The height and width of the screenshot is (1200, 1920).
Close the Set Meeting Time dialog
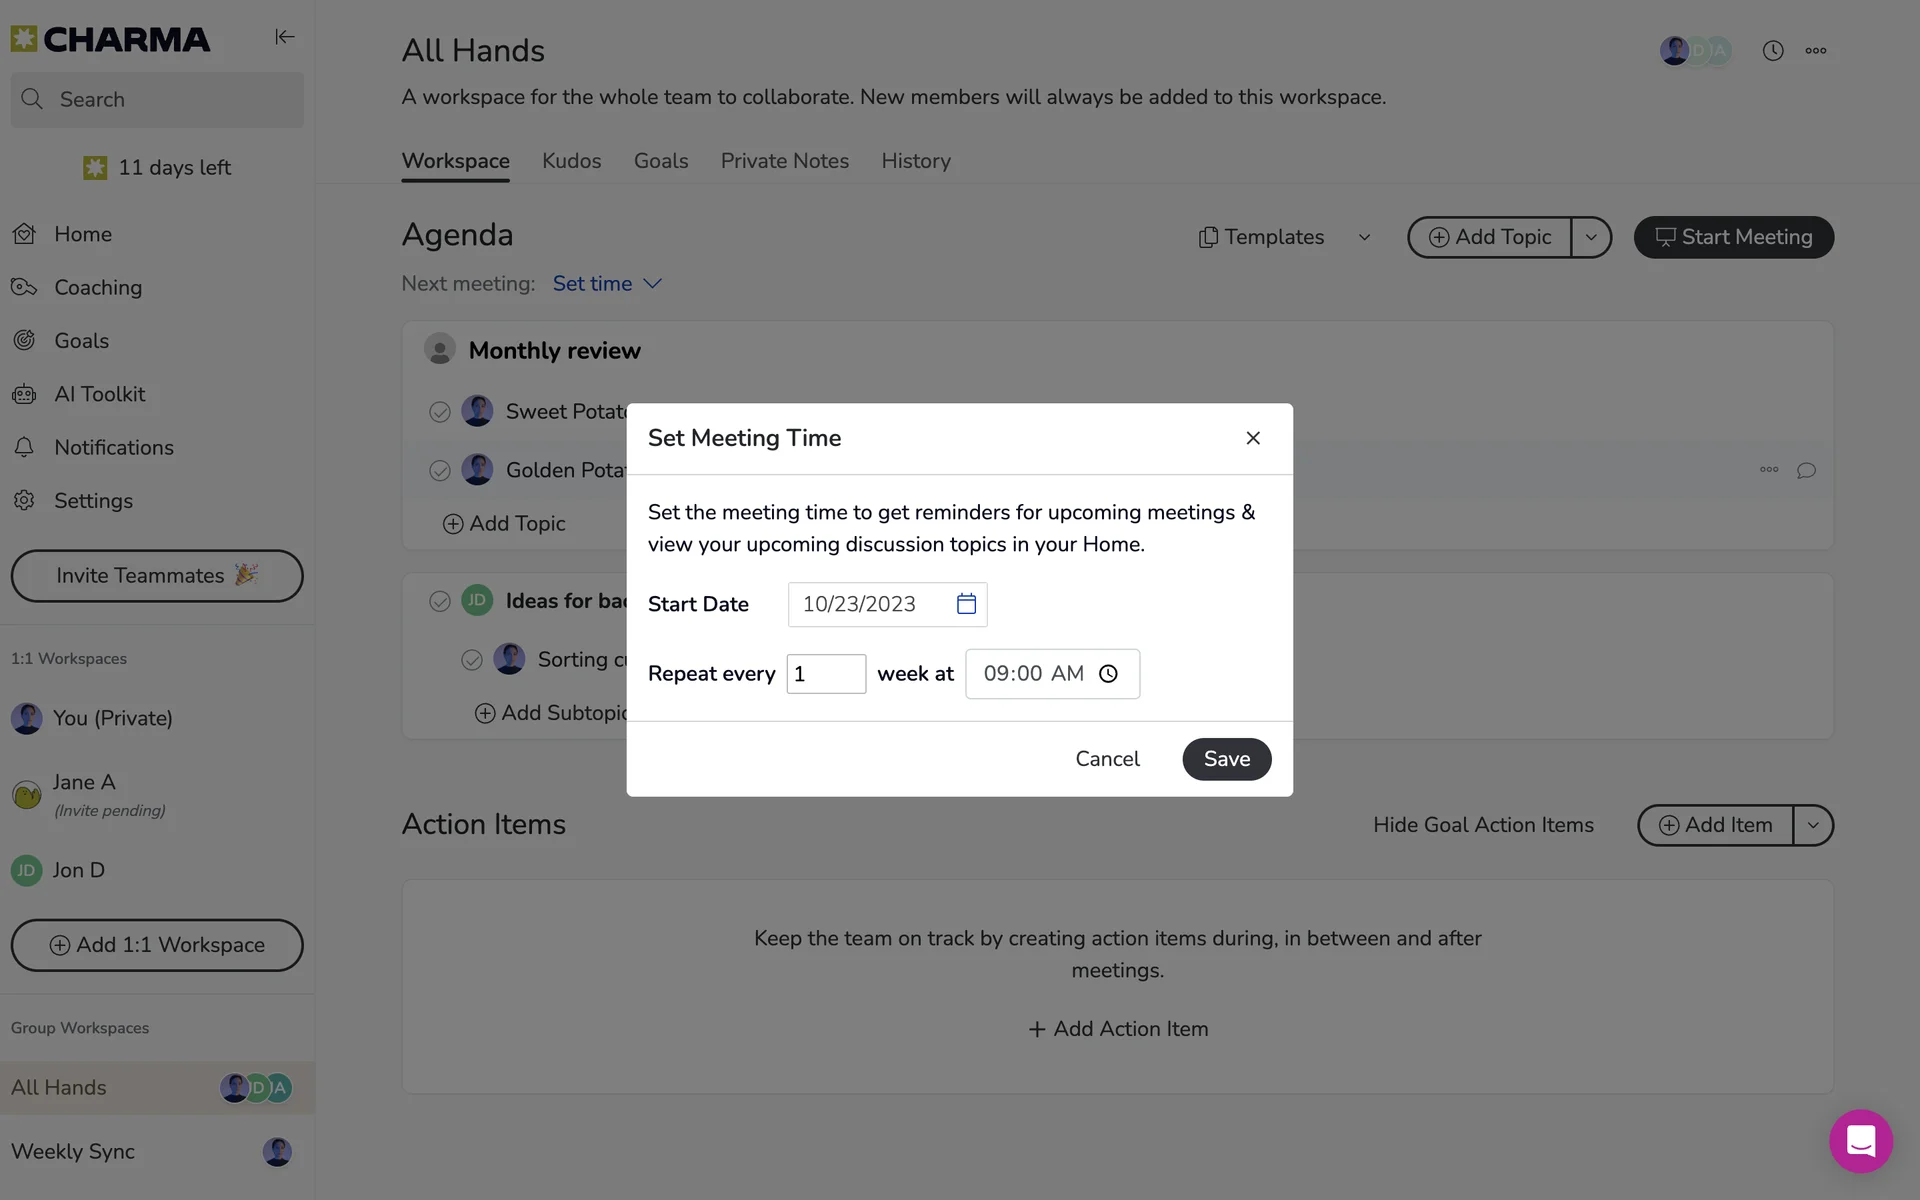coord(1253,438)
